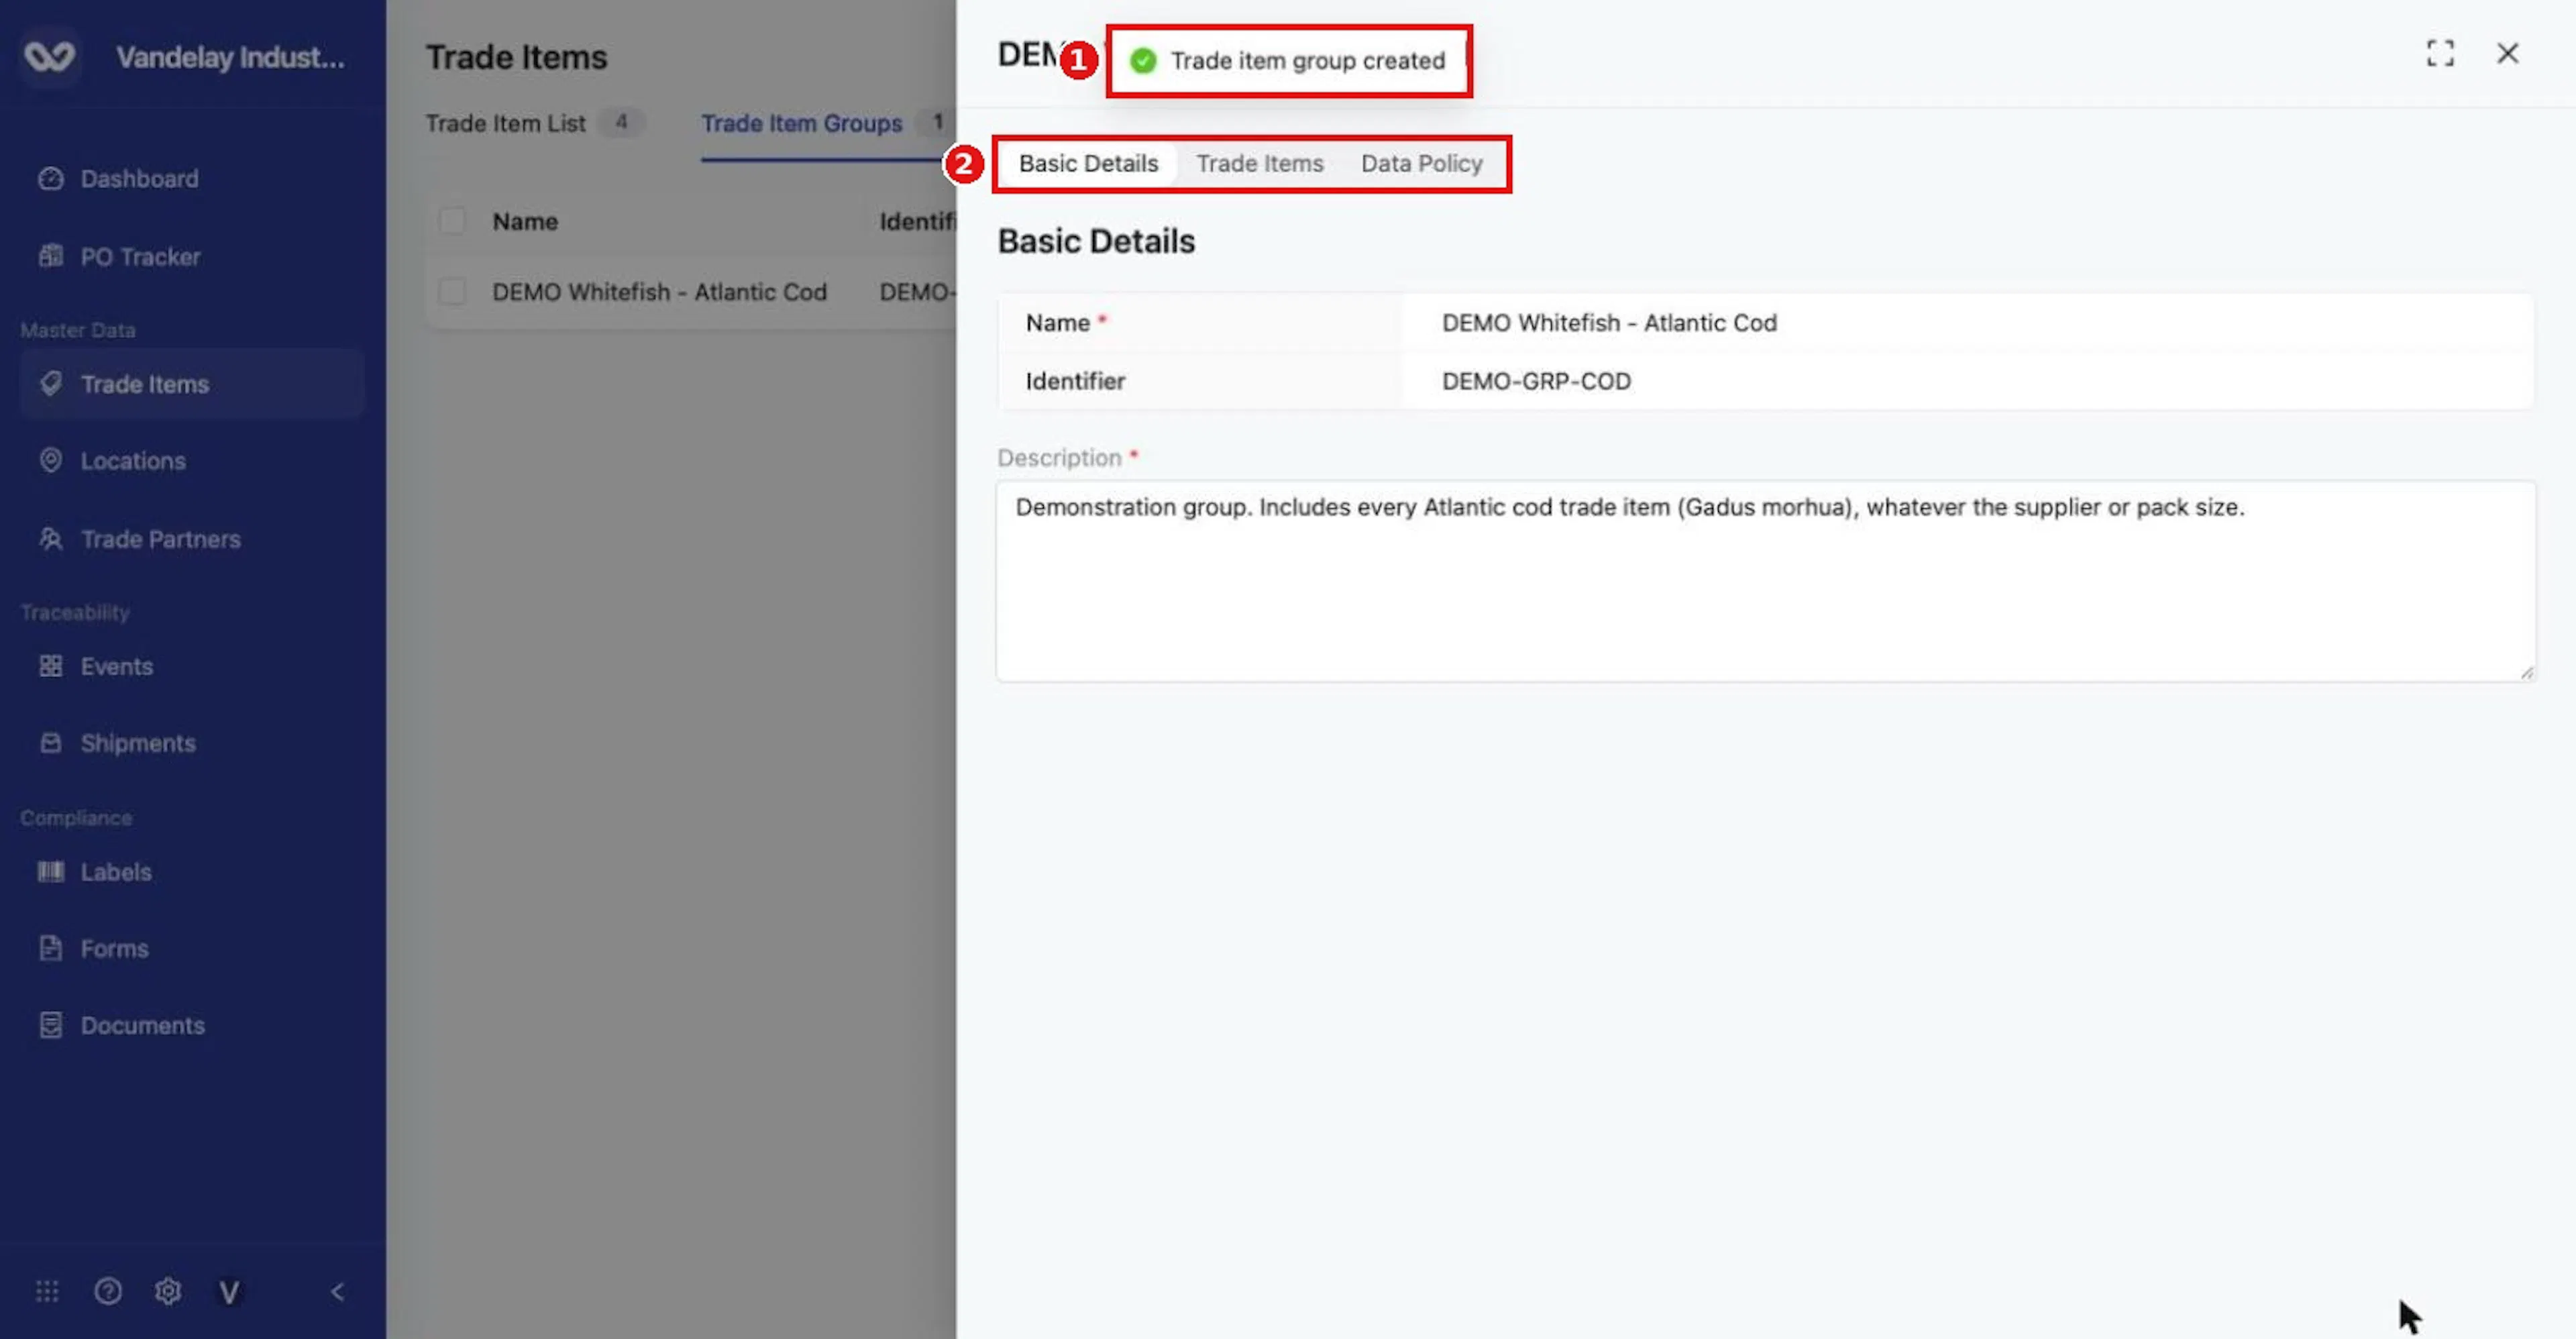Image resolution: width=2576 pixels, height=1339 pixels.
Task: Click the Name field value
Action: (x=1609, y=323)
